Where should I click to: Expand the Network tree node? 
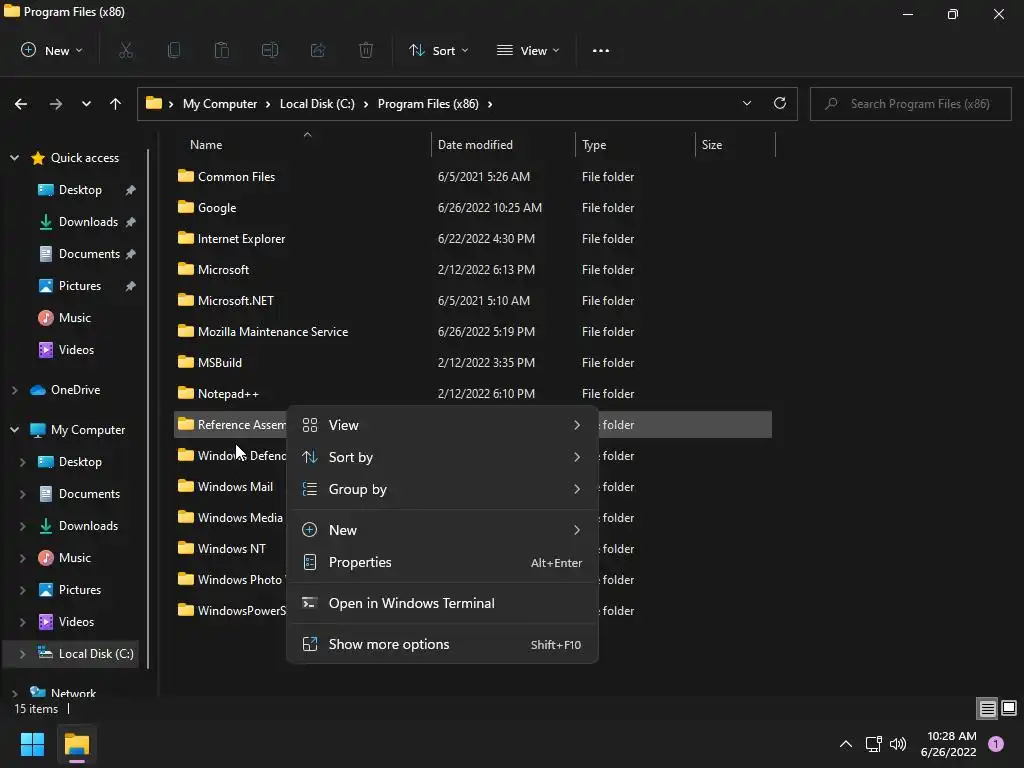coord(14,694)
